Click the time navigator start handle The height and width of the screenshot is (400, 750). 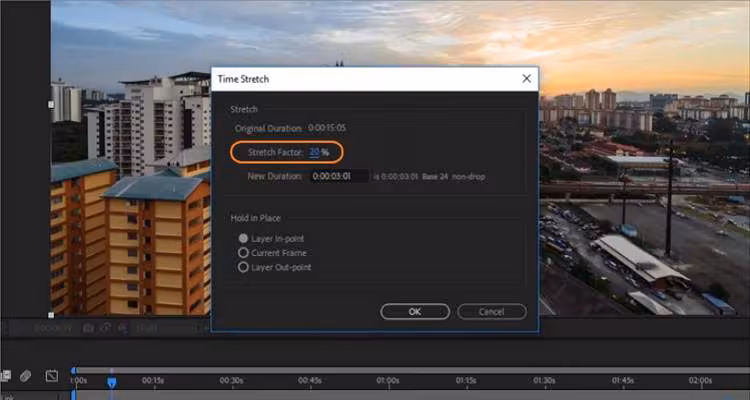click(x=73, y=370)
